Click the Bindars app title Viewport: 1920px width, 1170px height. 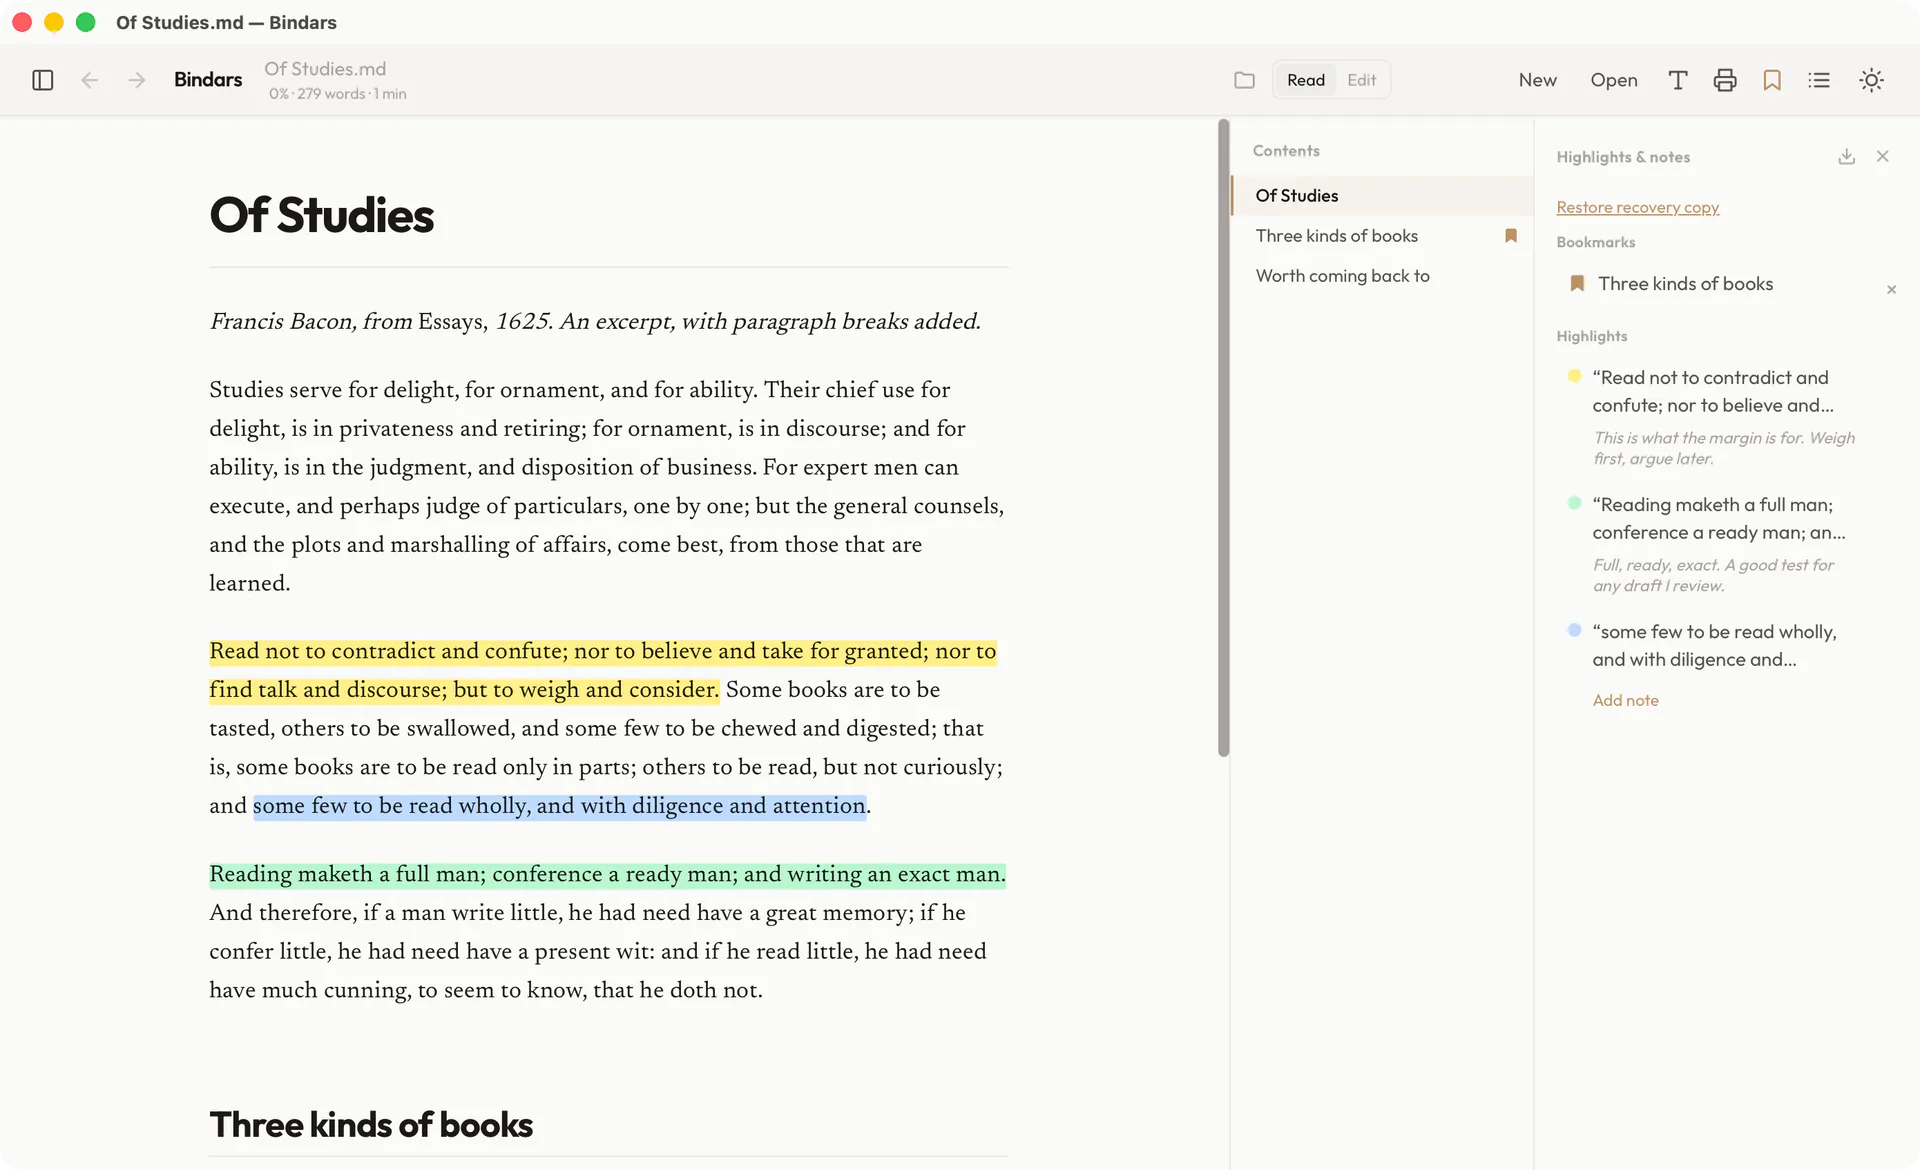(208, 80)
